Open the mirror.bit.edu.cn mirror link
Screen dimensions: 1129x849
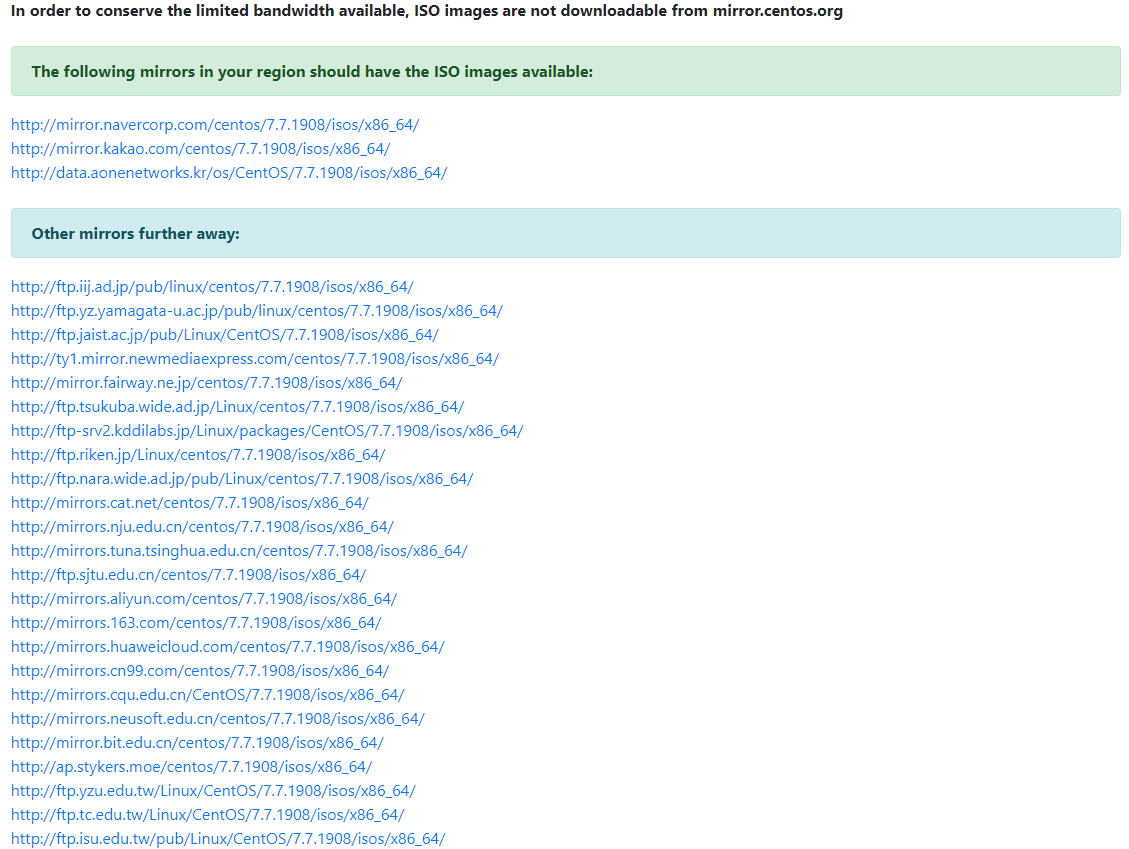[x=197, y=742]
